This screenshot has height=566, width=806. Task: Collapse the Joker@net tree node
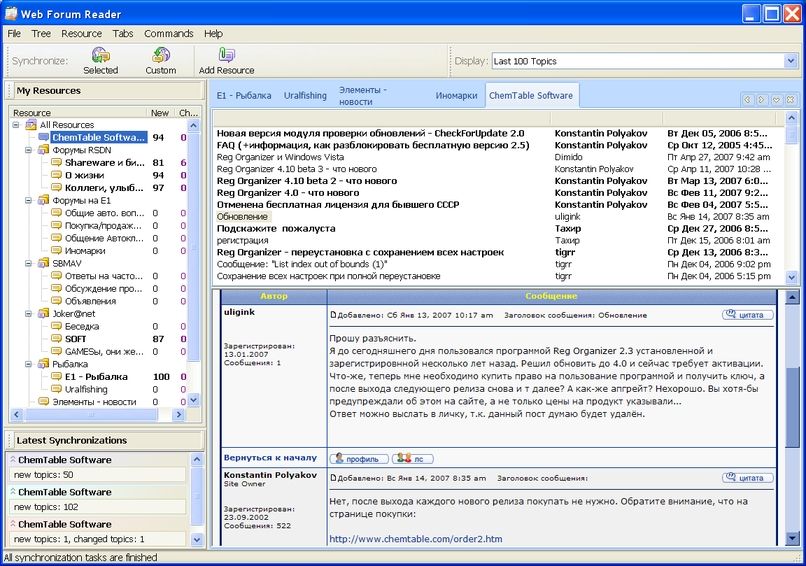[x=29, y=314]
